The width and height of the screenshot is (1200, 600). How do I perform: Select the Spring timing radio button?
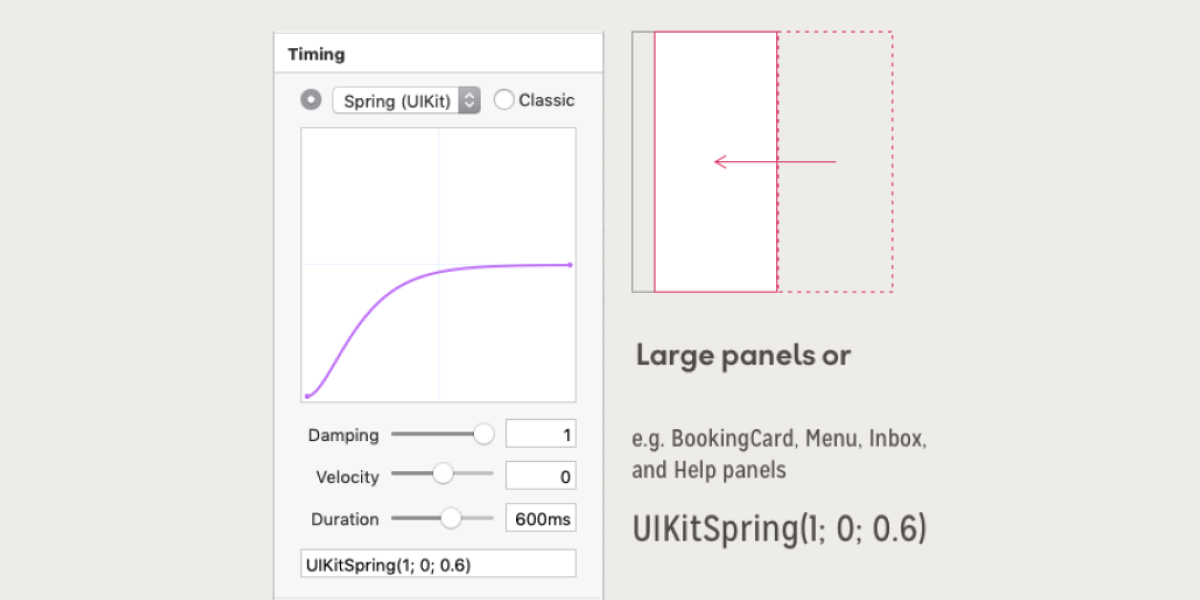click(x=312, y=100)
